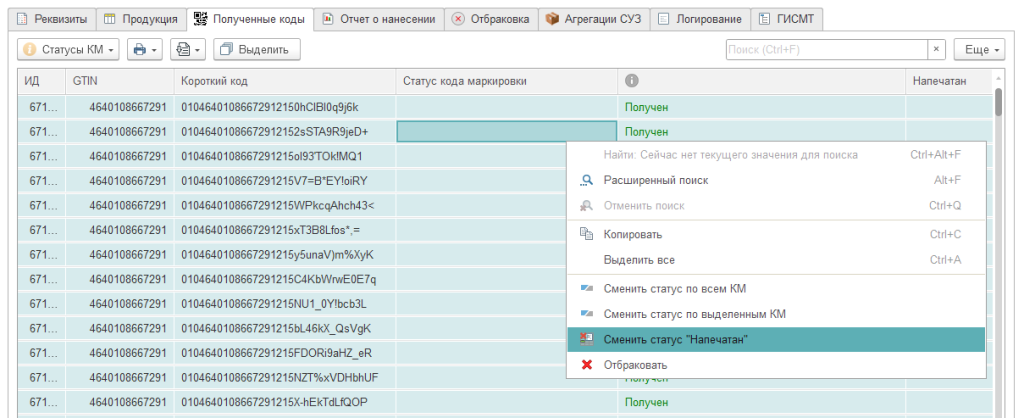Select code ending xT3B8Lfos*,= cell
Screen dimensions: 1024x418
285,230
